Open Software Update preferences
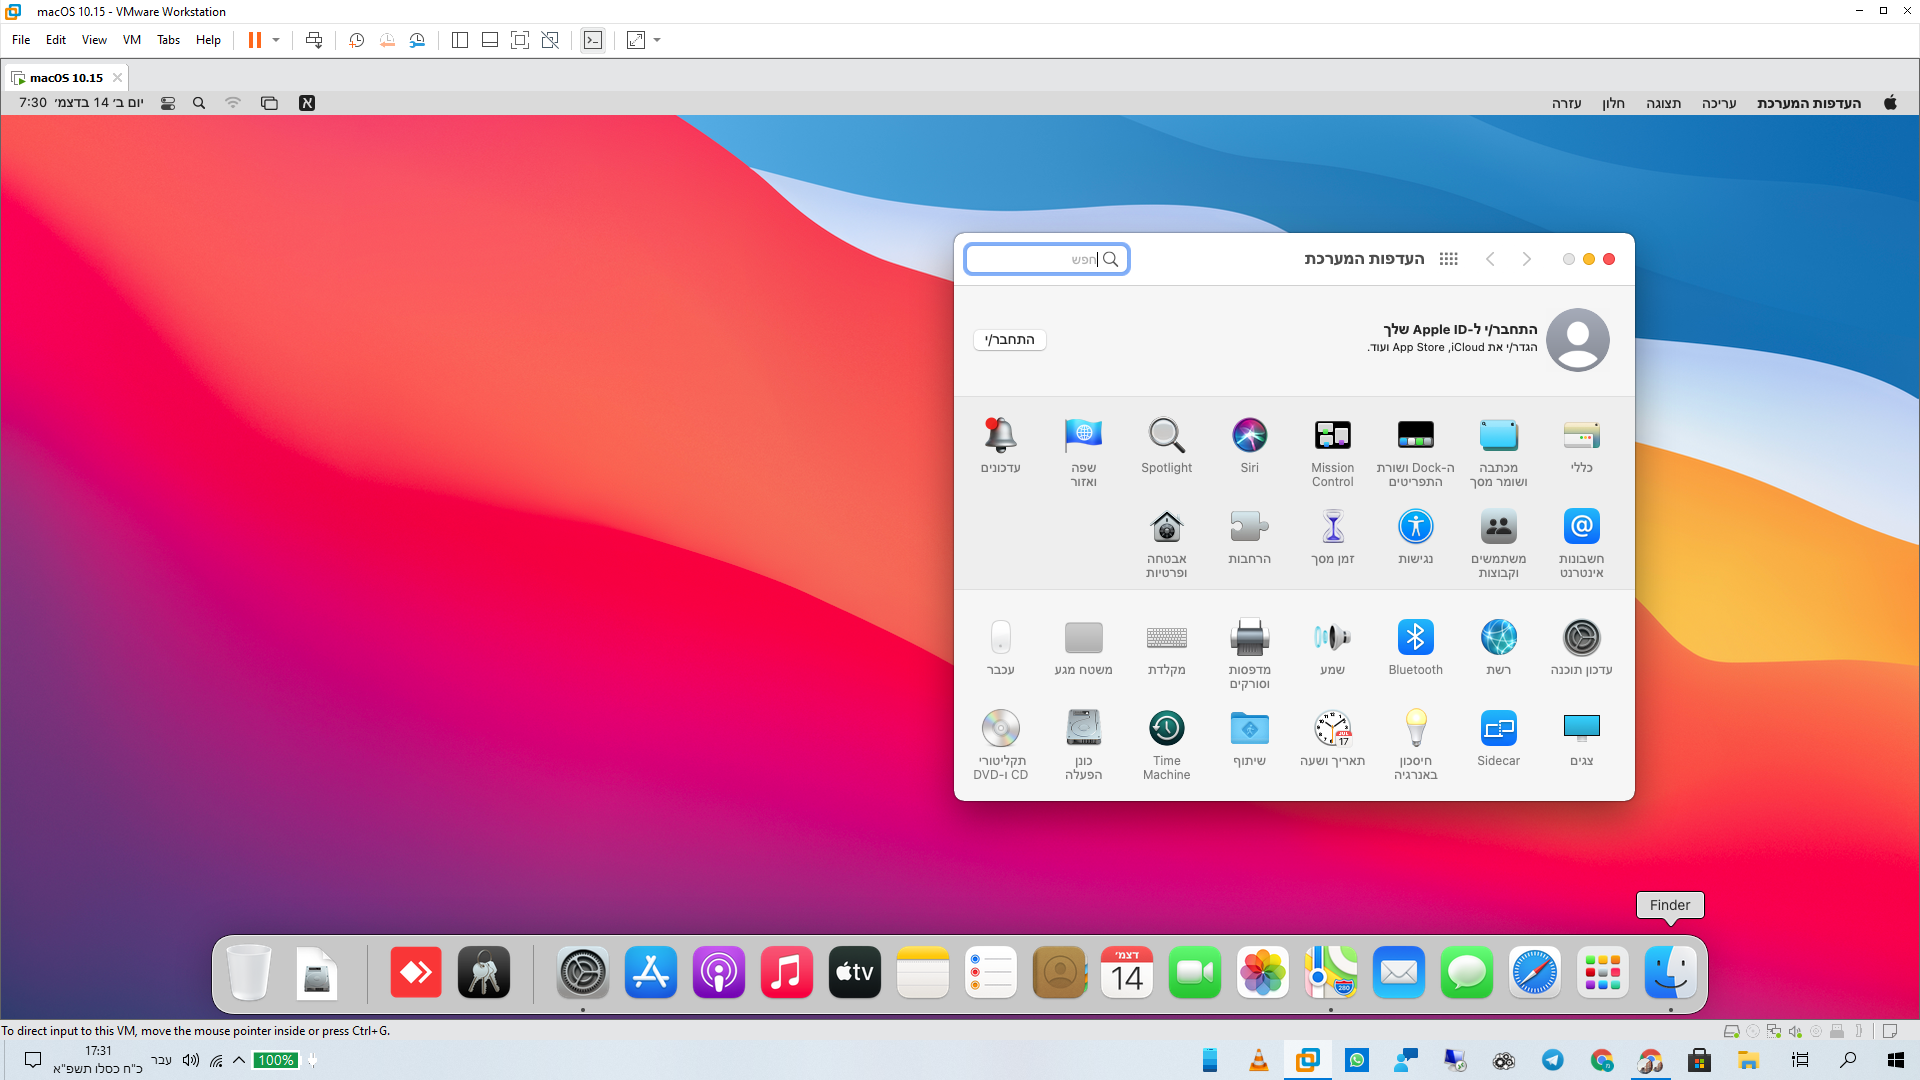1920x1080 pixels. tap(1581, 648)
